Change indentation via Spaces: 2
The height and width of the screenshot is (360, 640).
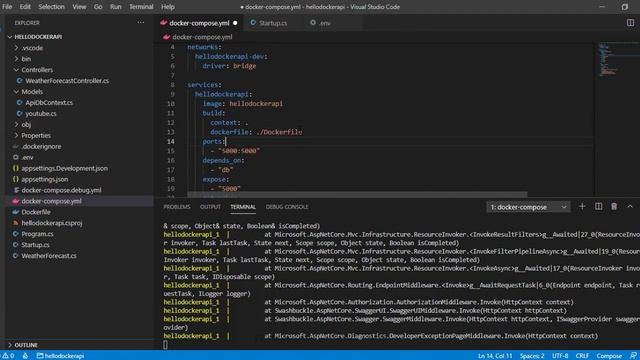(532, 356)
